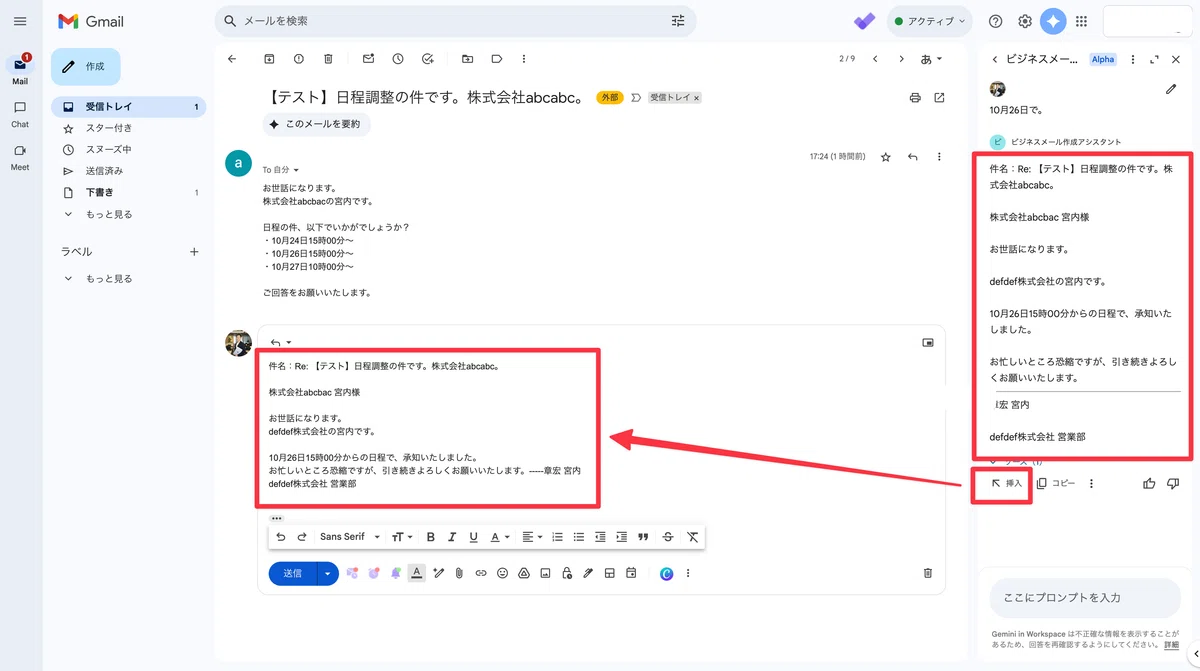
Task: Toggle blockquote formatting
Action: point(643,537)
